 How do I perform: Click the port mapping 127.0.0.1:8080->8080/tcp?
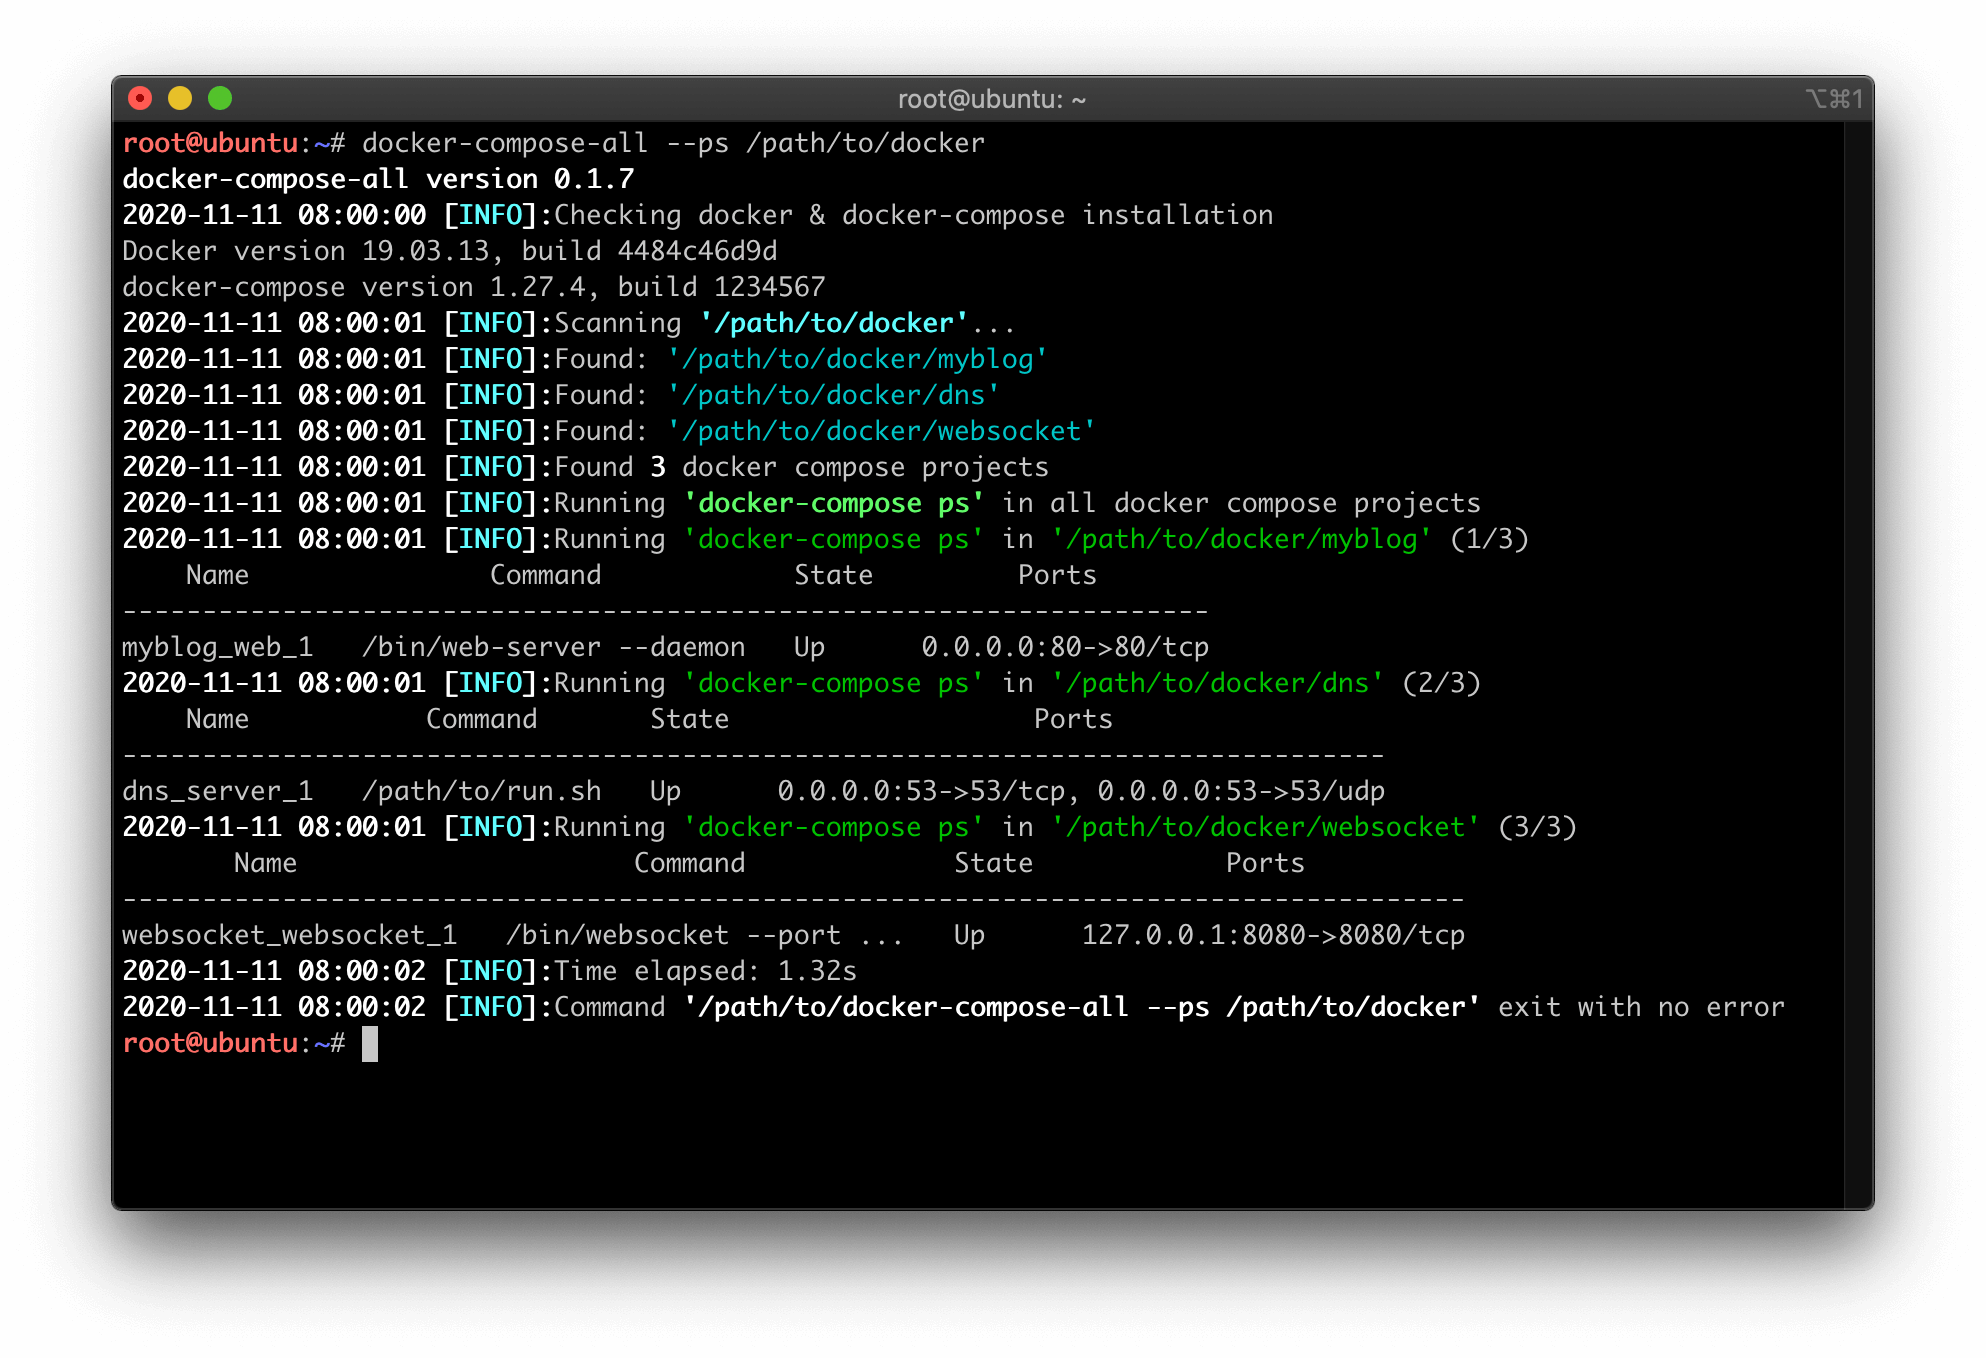[1273, 935]
